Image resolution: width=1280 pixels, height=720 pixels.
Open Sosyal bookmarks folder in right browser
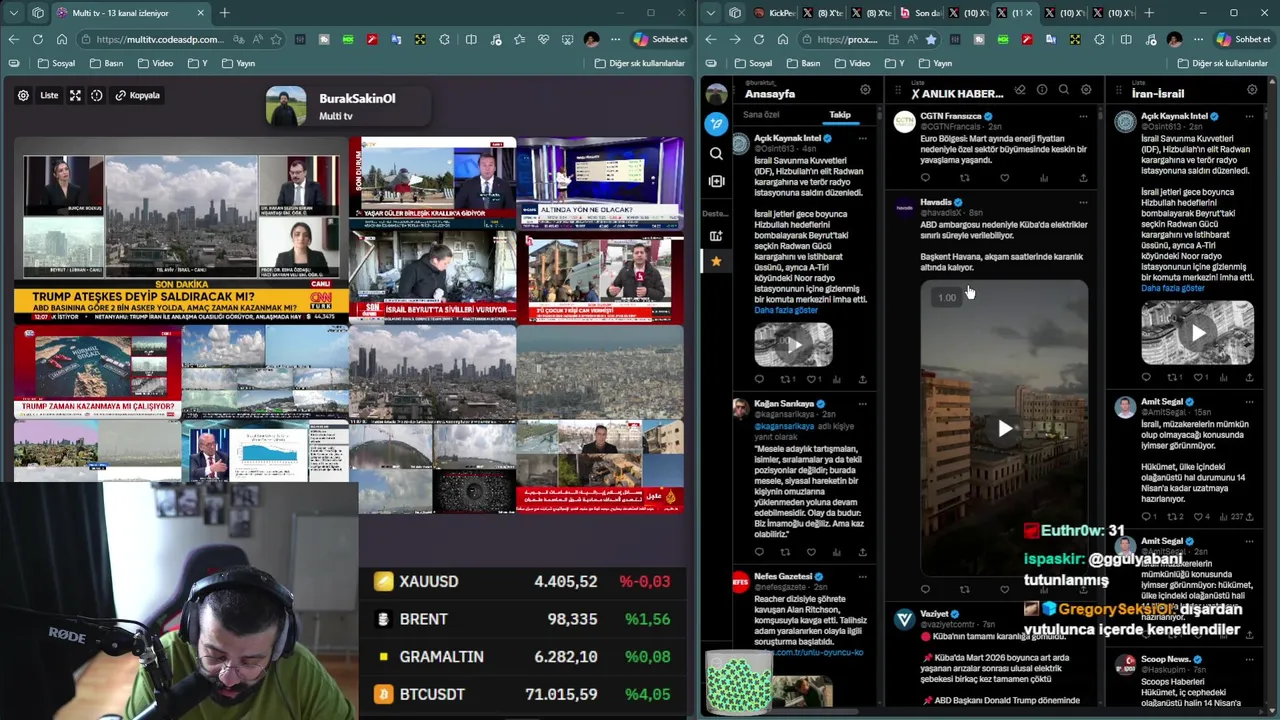click(755, 63)
